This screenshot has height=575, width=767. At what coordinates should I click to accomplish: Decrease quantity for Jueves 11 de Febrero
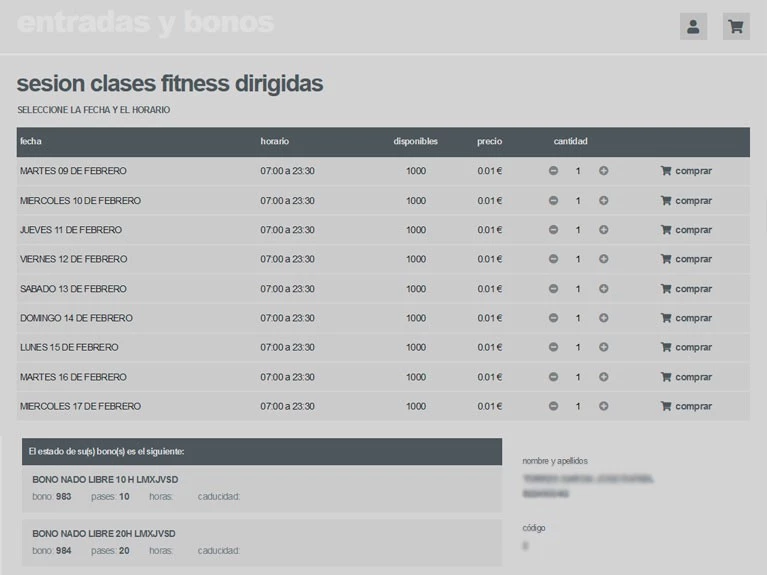(x=553, y=230)
